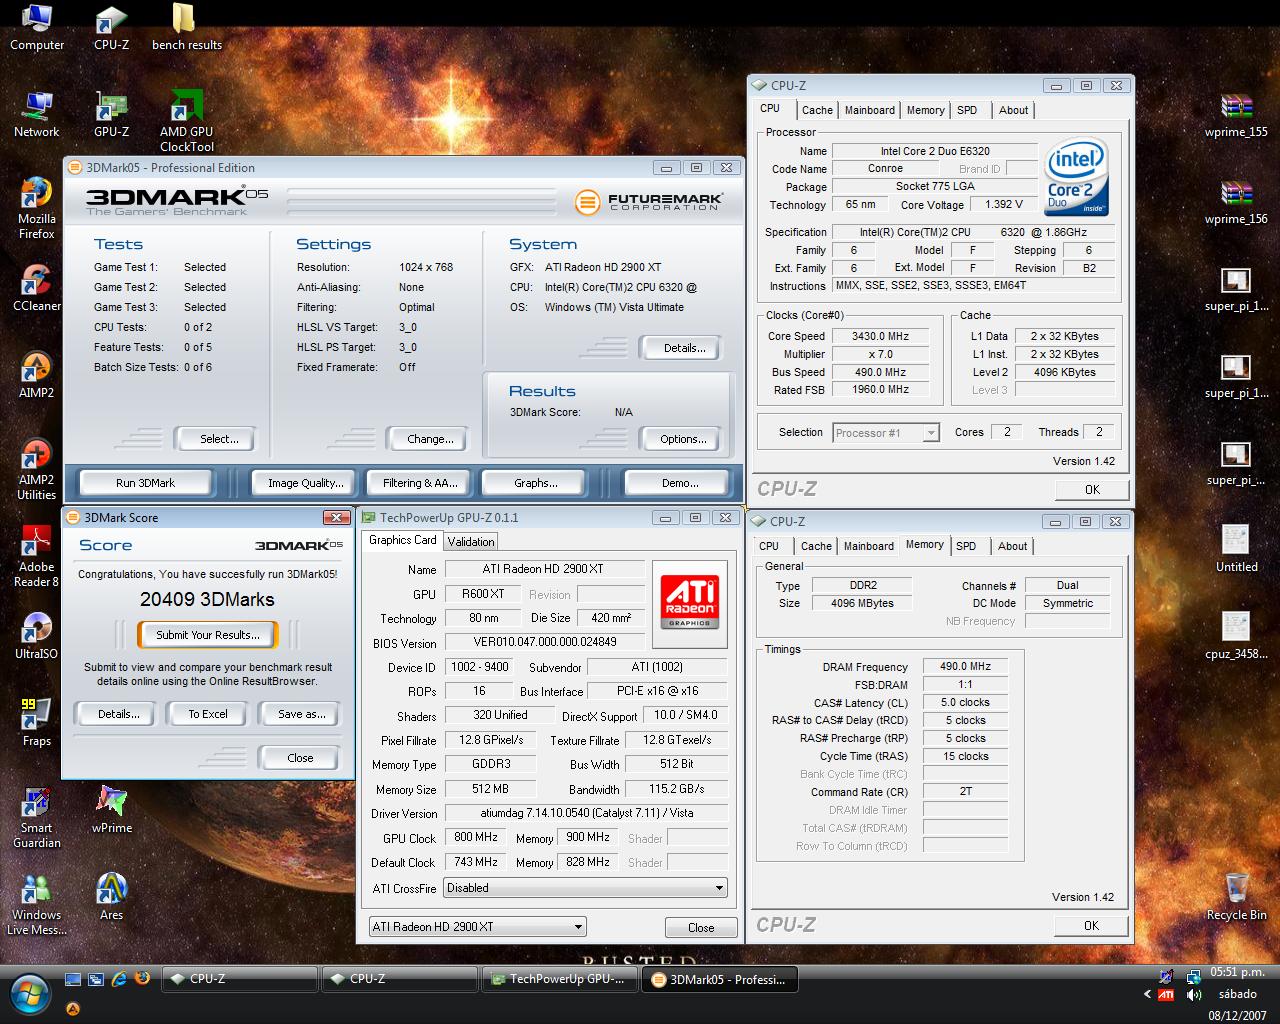Open the bench results folder

(186, 28)
